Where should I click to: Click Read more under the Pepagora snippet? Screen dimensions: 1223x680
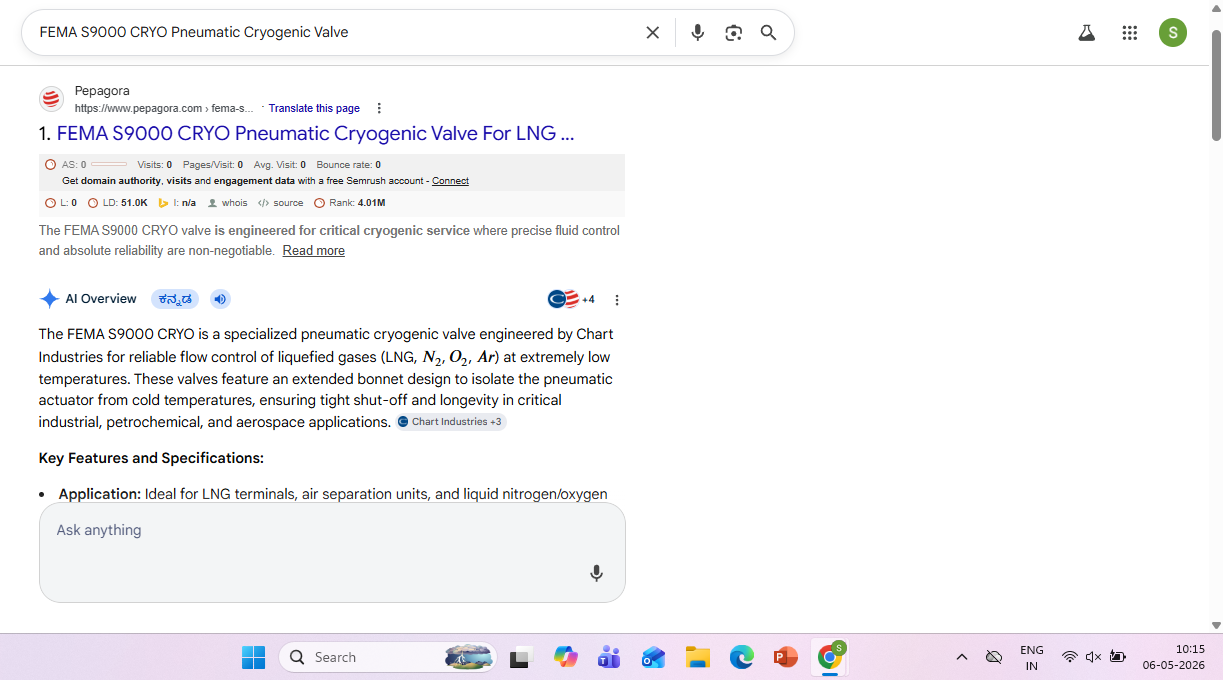coord(313,251)
